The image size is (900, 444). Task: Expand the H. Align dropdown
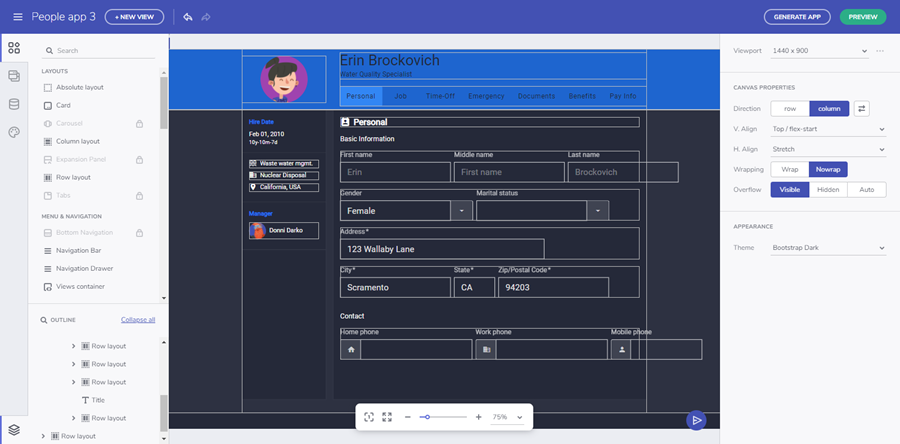coord(828,149)
